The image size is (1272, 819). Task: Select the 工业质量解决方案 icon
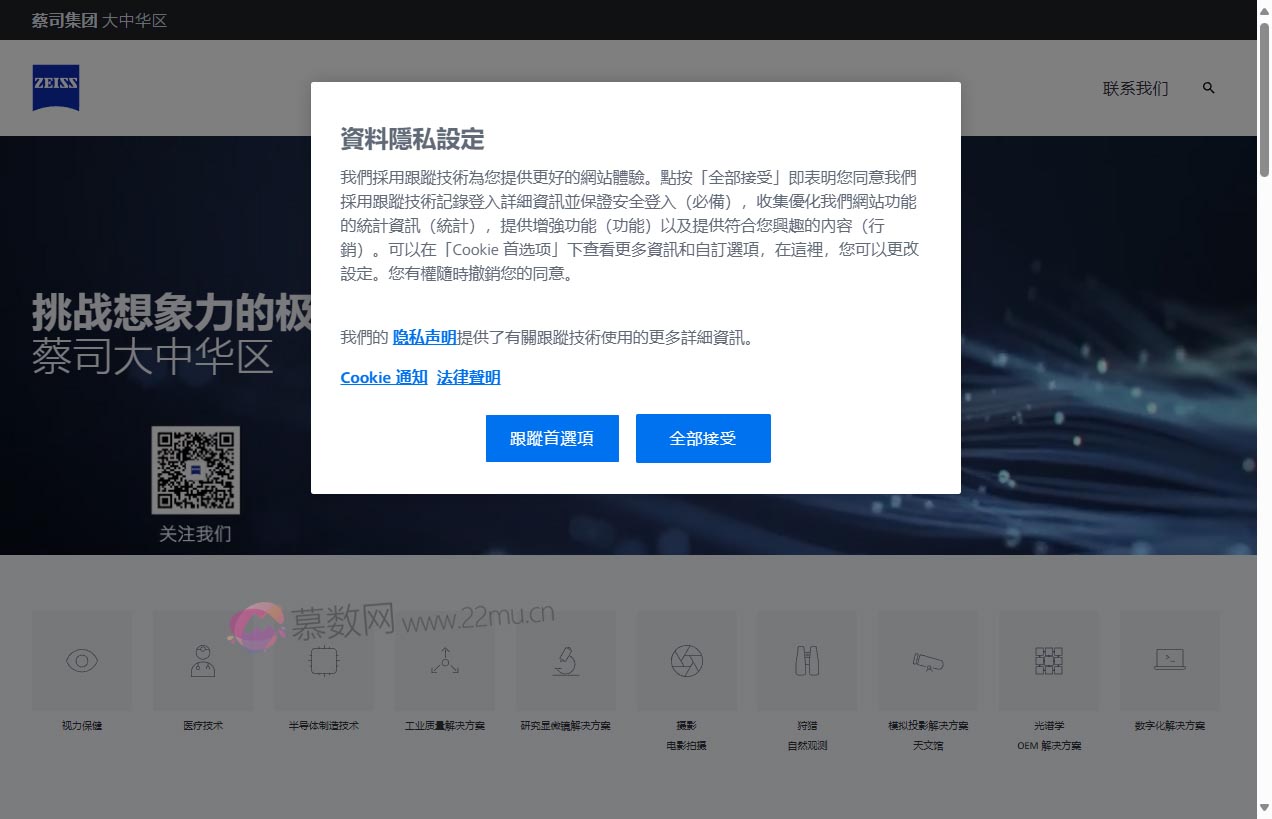coord(444,660)
